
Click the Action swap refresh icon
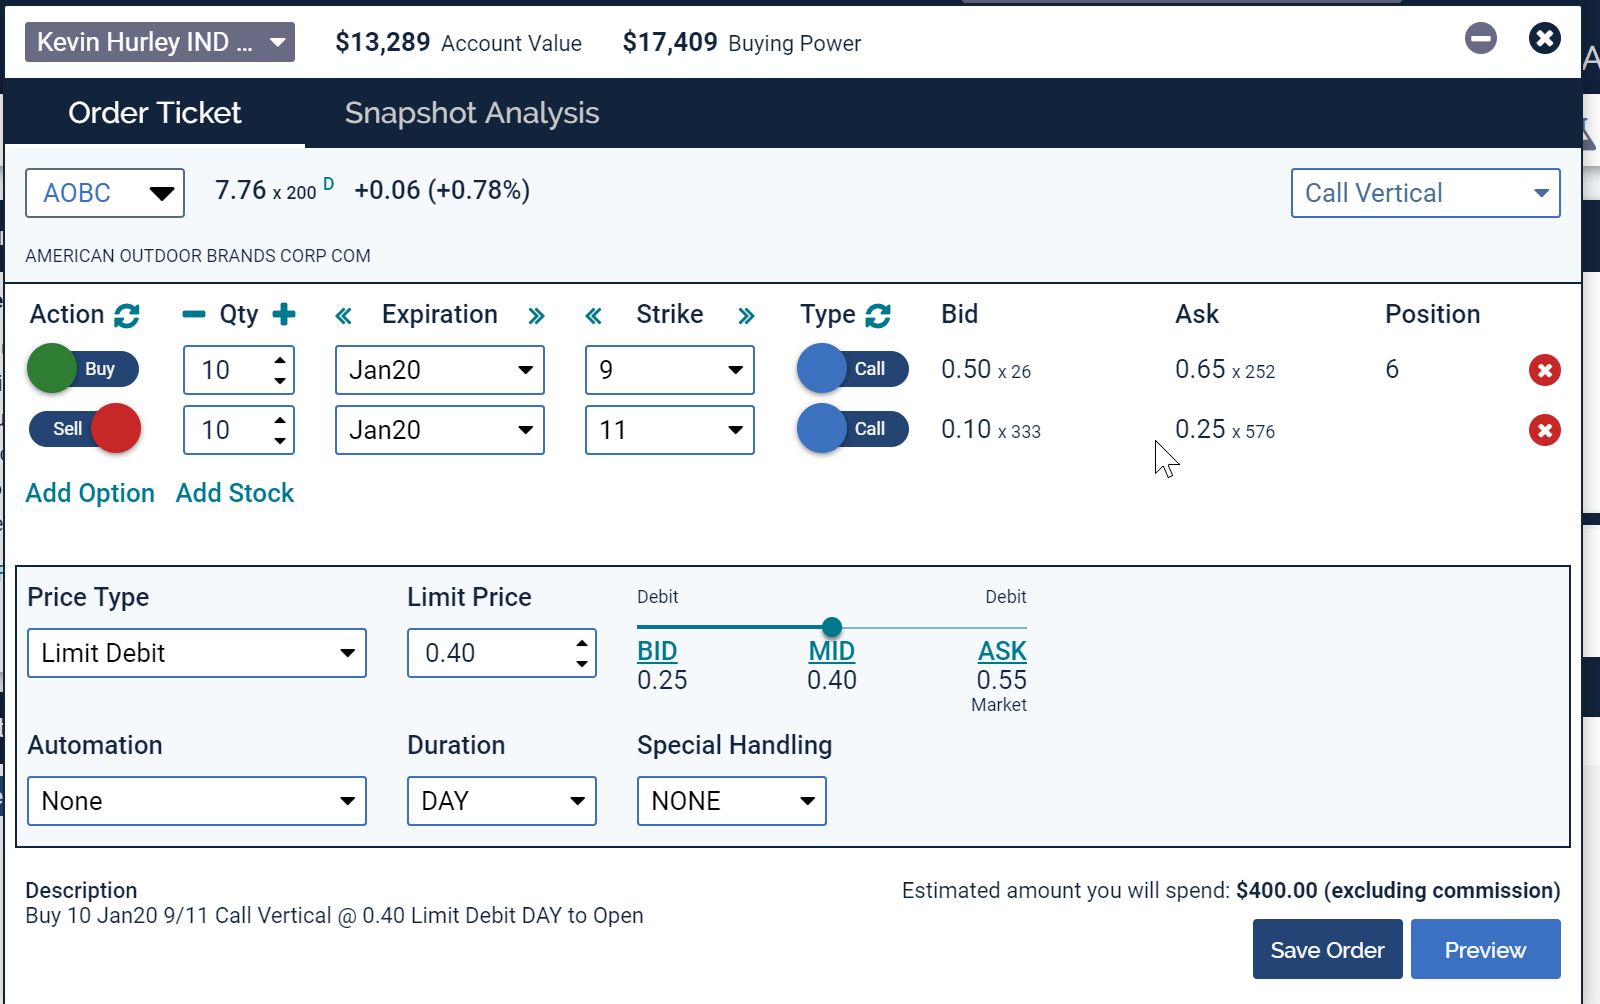[x=127, y=316]
